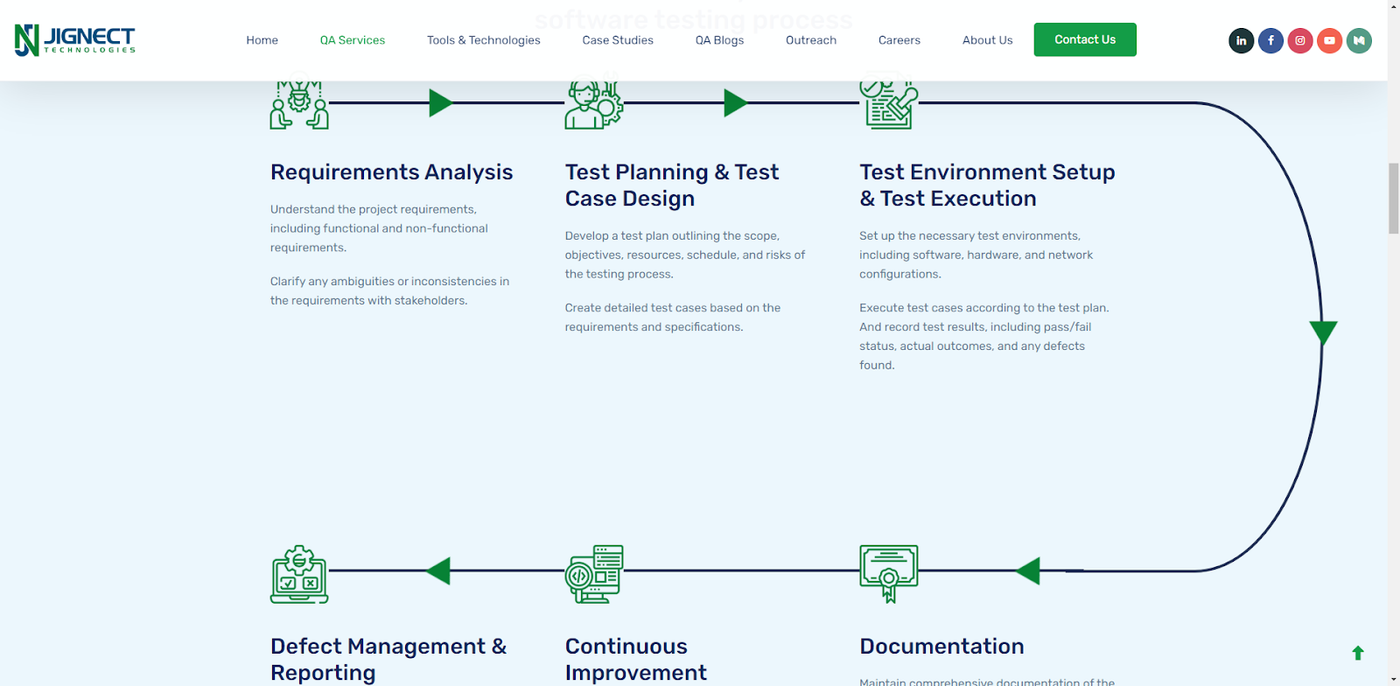The height and width of the screenshot is (686, 1400).
Task: Open the Medium social icon
Action: [1358, 41]
